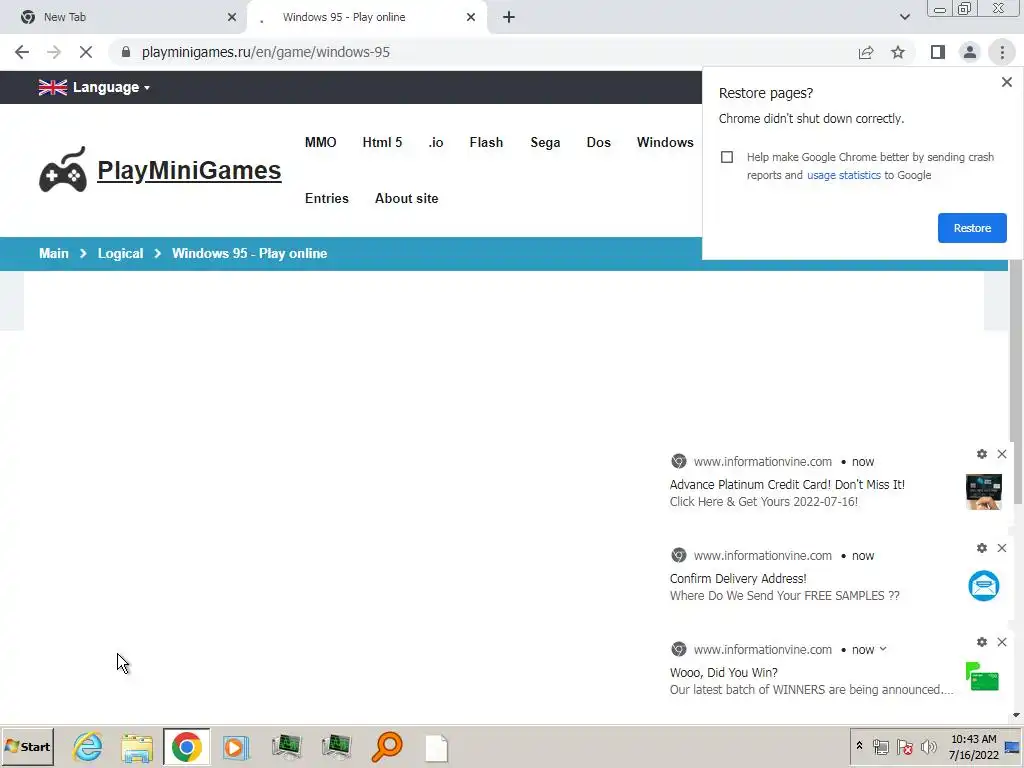Open the media player taskbar icon
The height and width of the screenshot is (768, 1024).
tap(236, 747)
